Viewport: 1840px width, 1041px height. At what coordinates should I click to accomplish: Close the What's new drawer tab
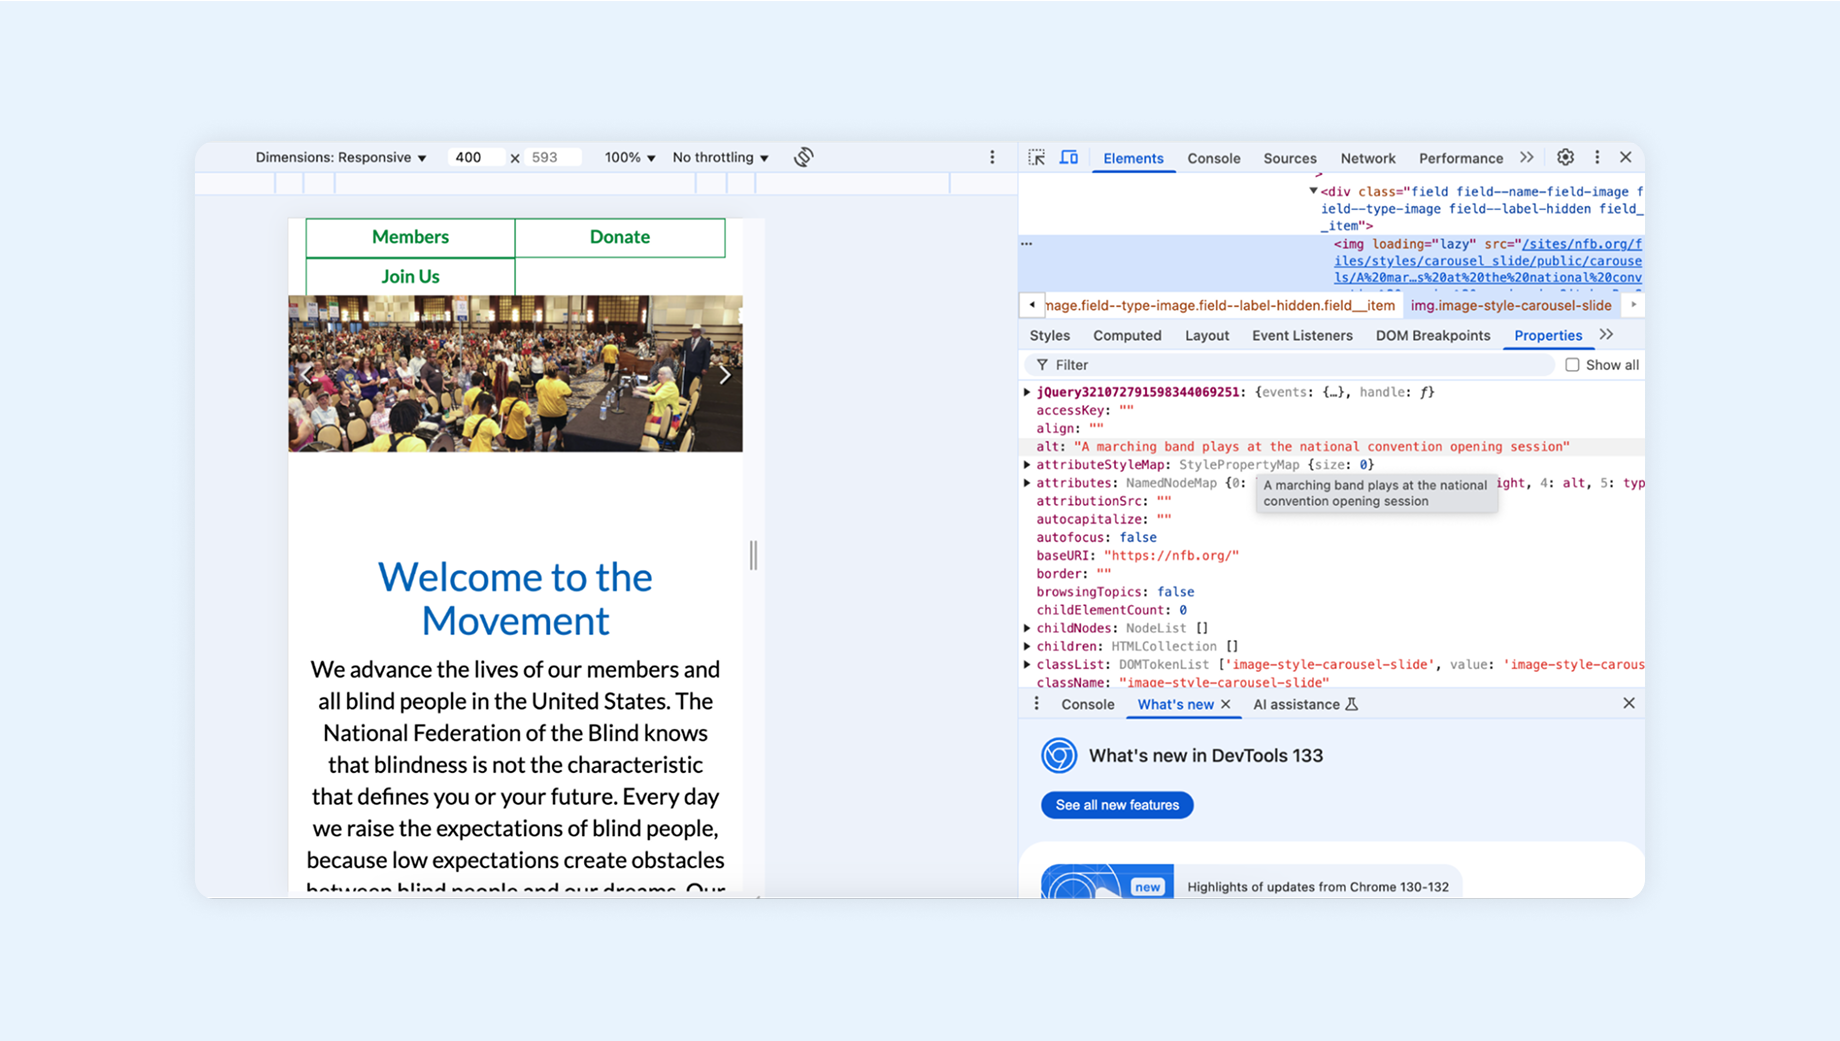click(x=1225, y=705)
